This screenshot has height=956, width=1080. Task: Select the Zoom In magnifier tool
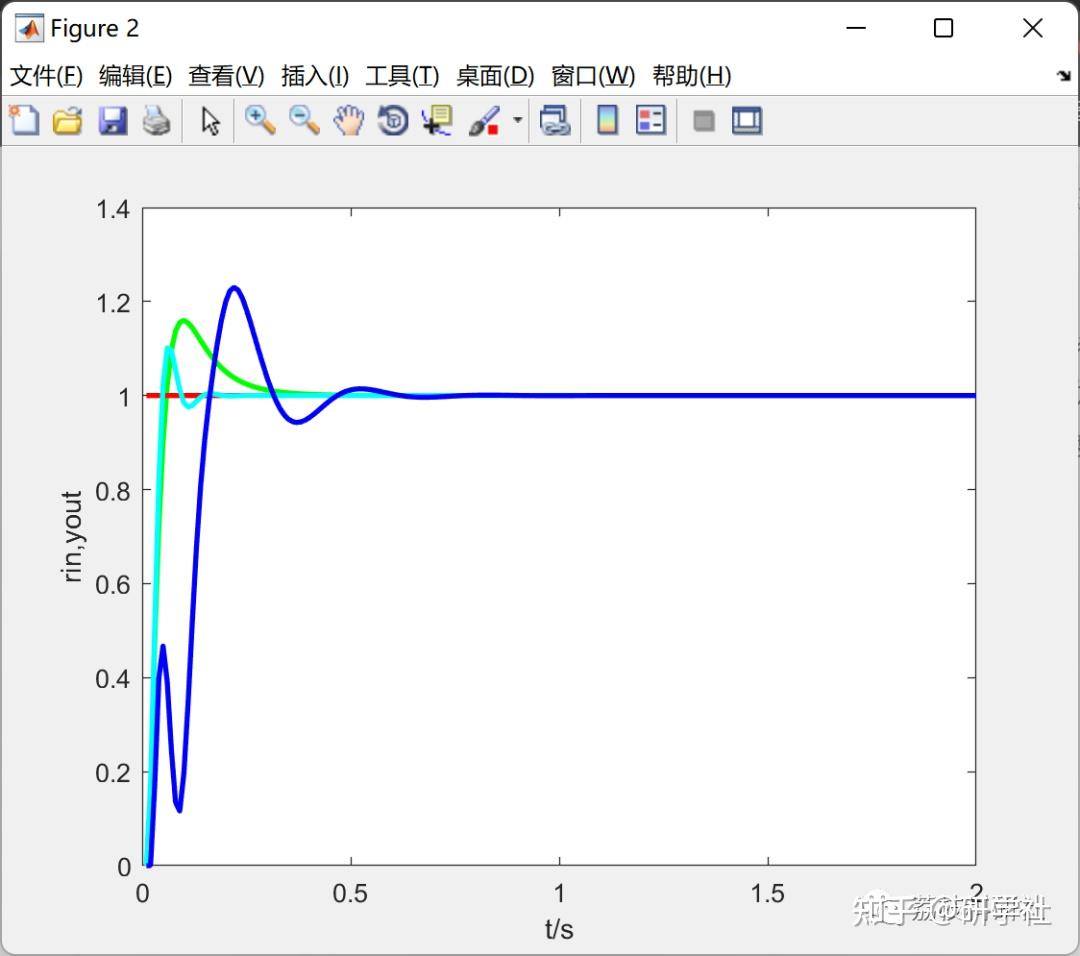[x=260, y=121]
